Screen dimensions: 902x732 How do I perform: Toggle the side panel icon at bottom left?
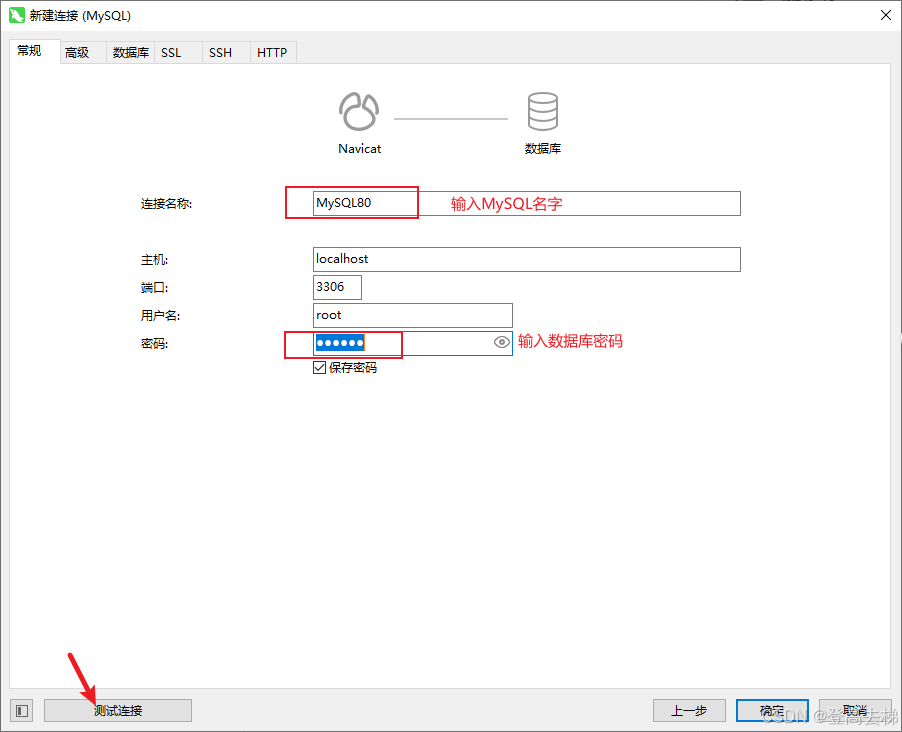point(22,711)
